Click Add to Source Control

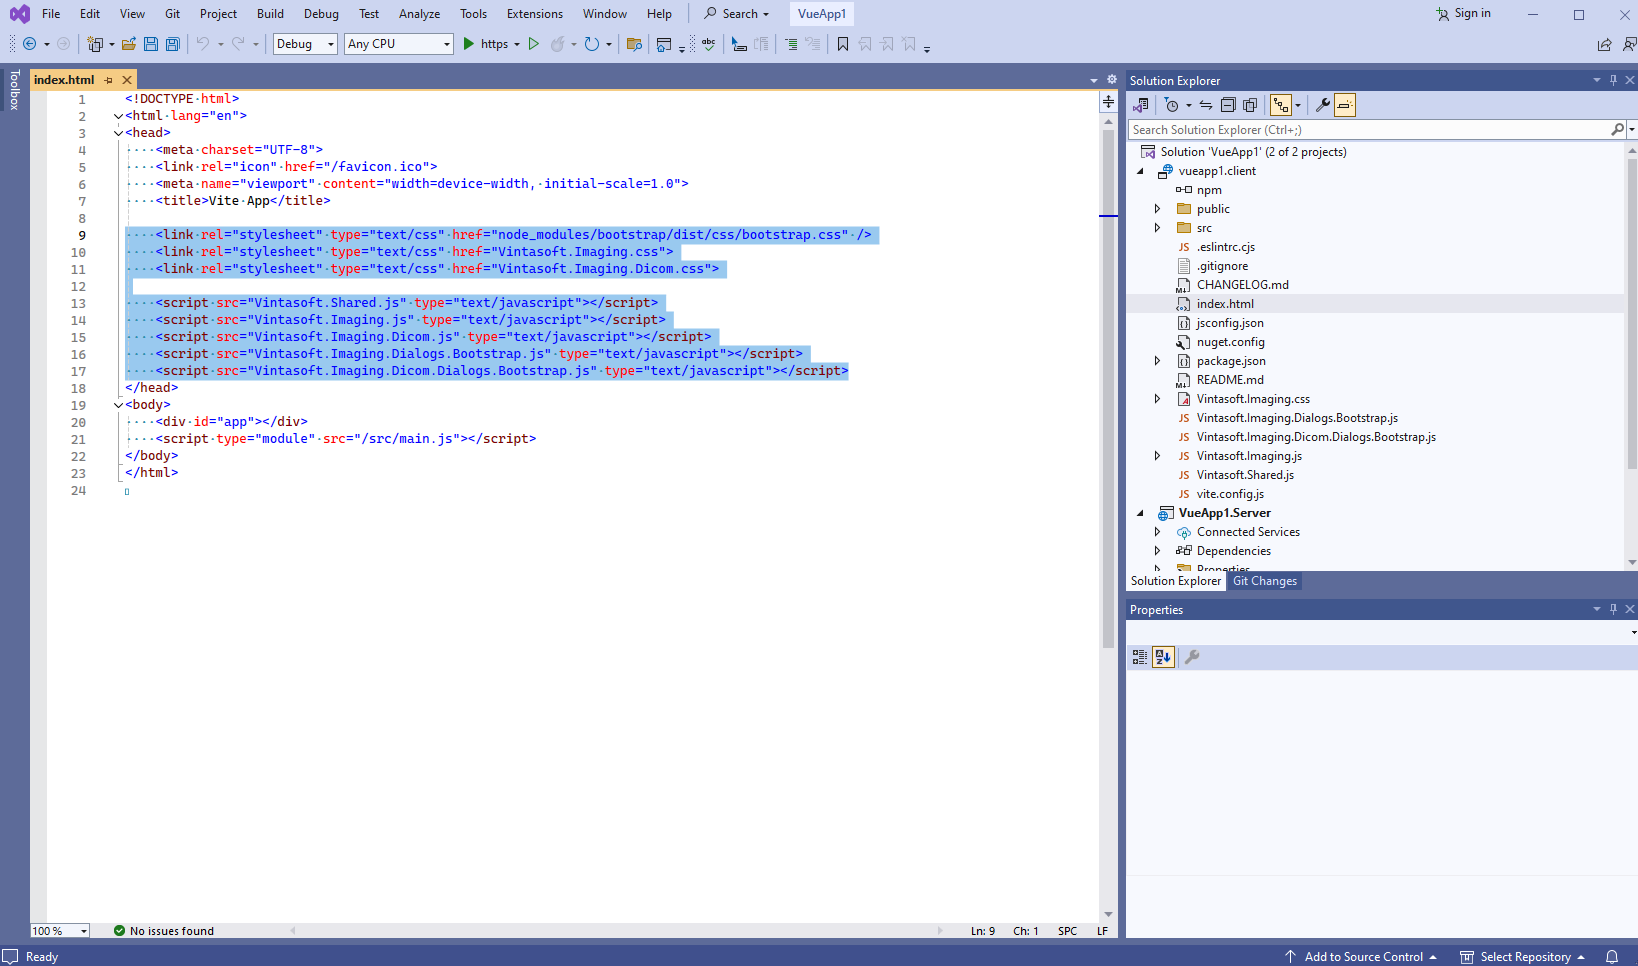(1361, 957)
